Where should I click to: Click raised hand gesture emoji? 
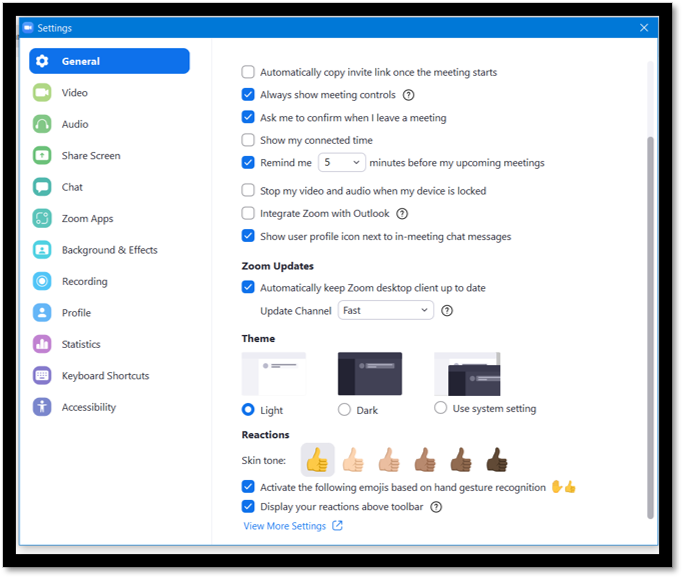coord(557,487)
